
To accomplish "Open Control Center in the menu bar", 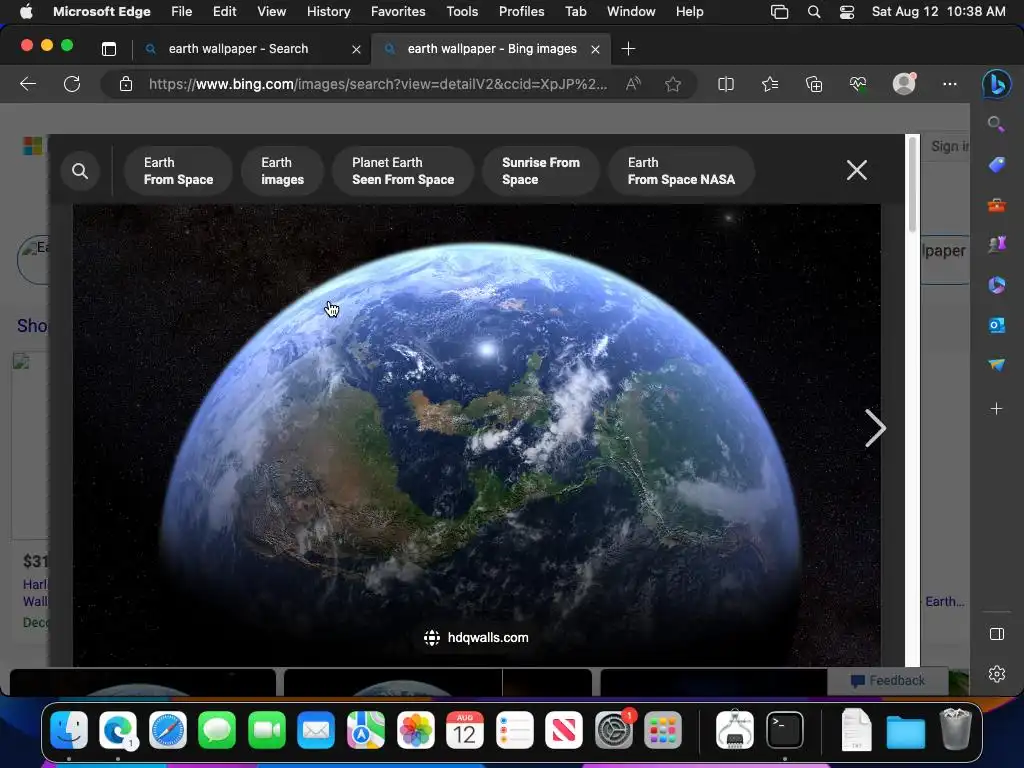I will click(x=847, y=12).
